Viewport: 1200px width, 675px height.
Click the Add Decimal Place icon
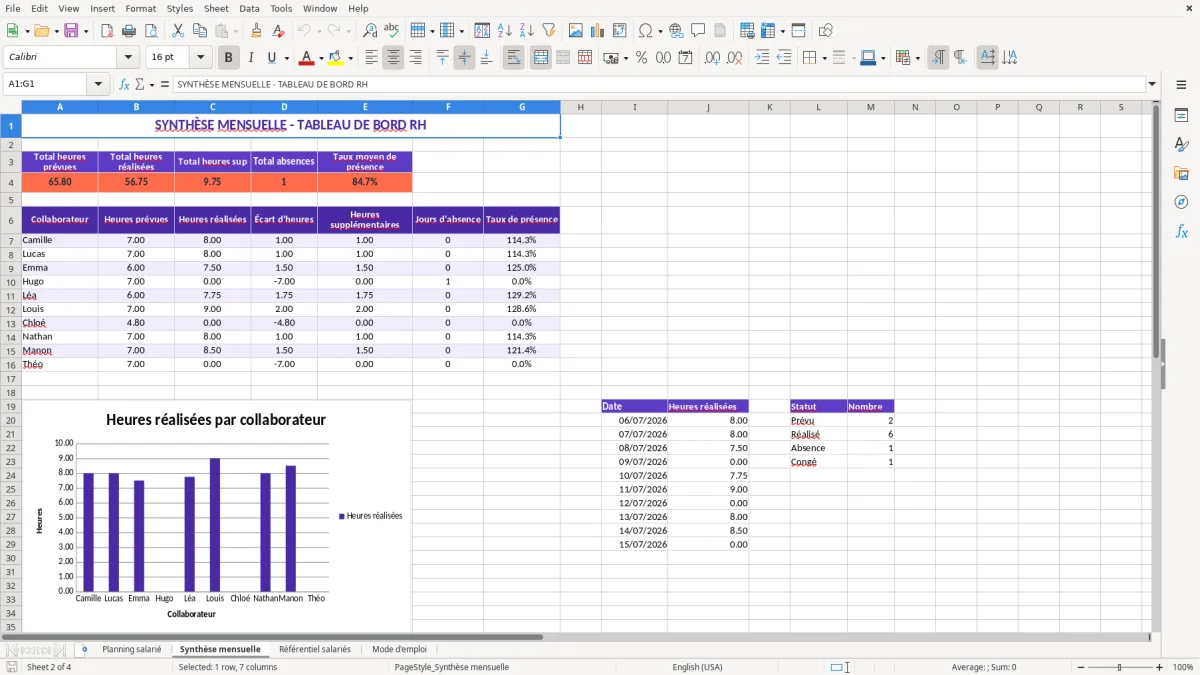pyautogui.click(x=711, y=58)
